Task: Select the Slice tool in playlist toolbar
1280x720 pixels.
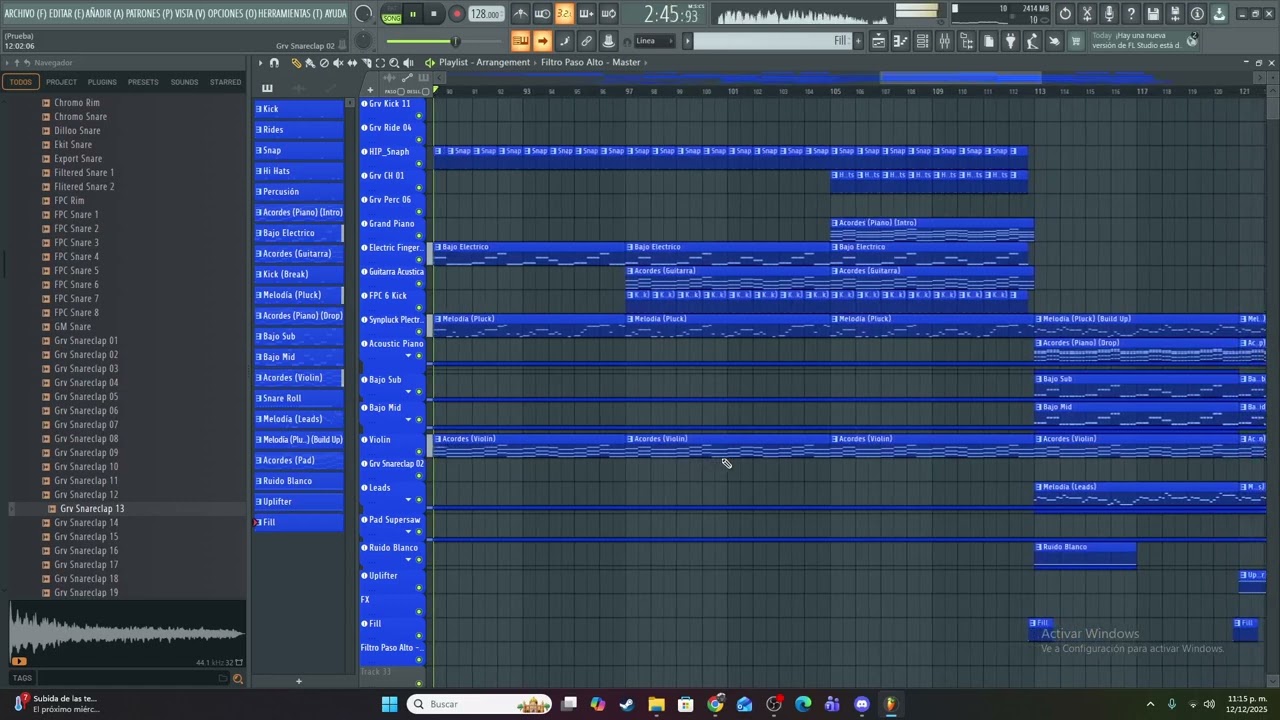Action: click(366, 63)
